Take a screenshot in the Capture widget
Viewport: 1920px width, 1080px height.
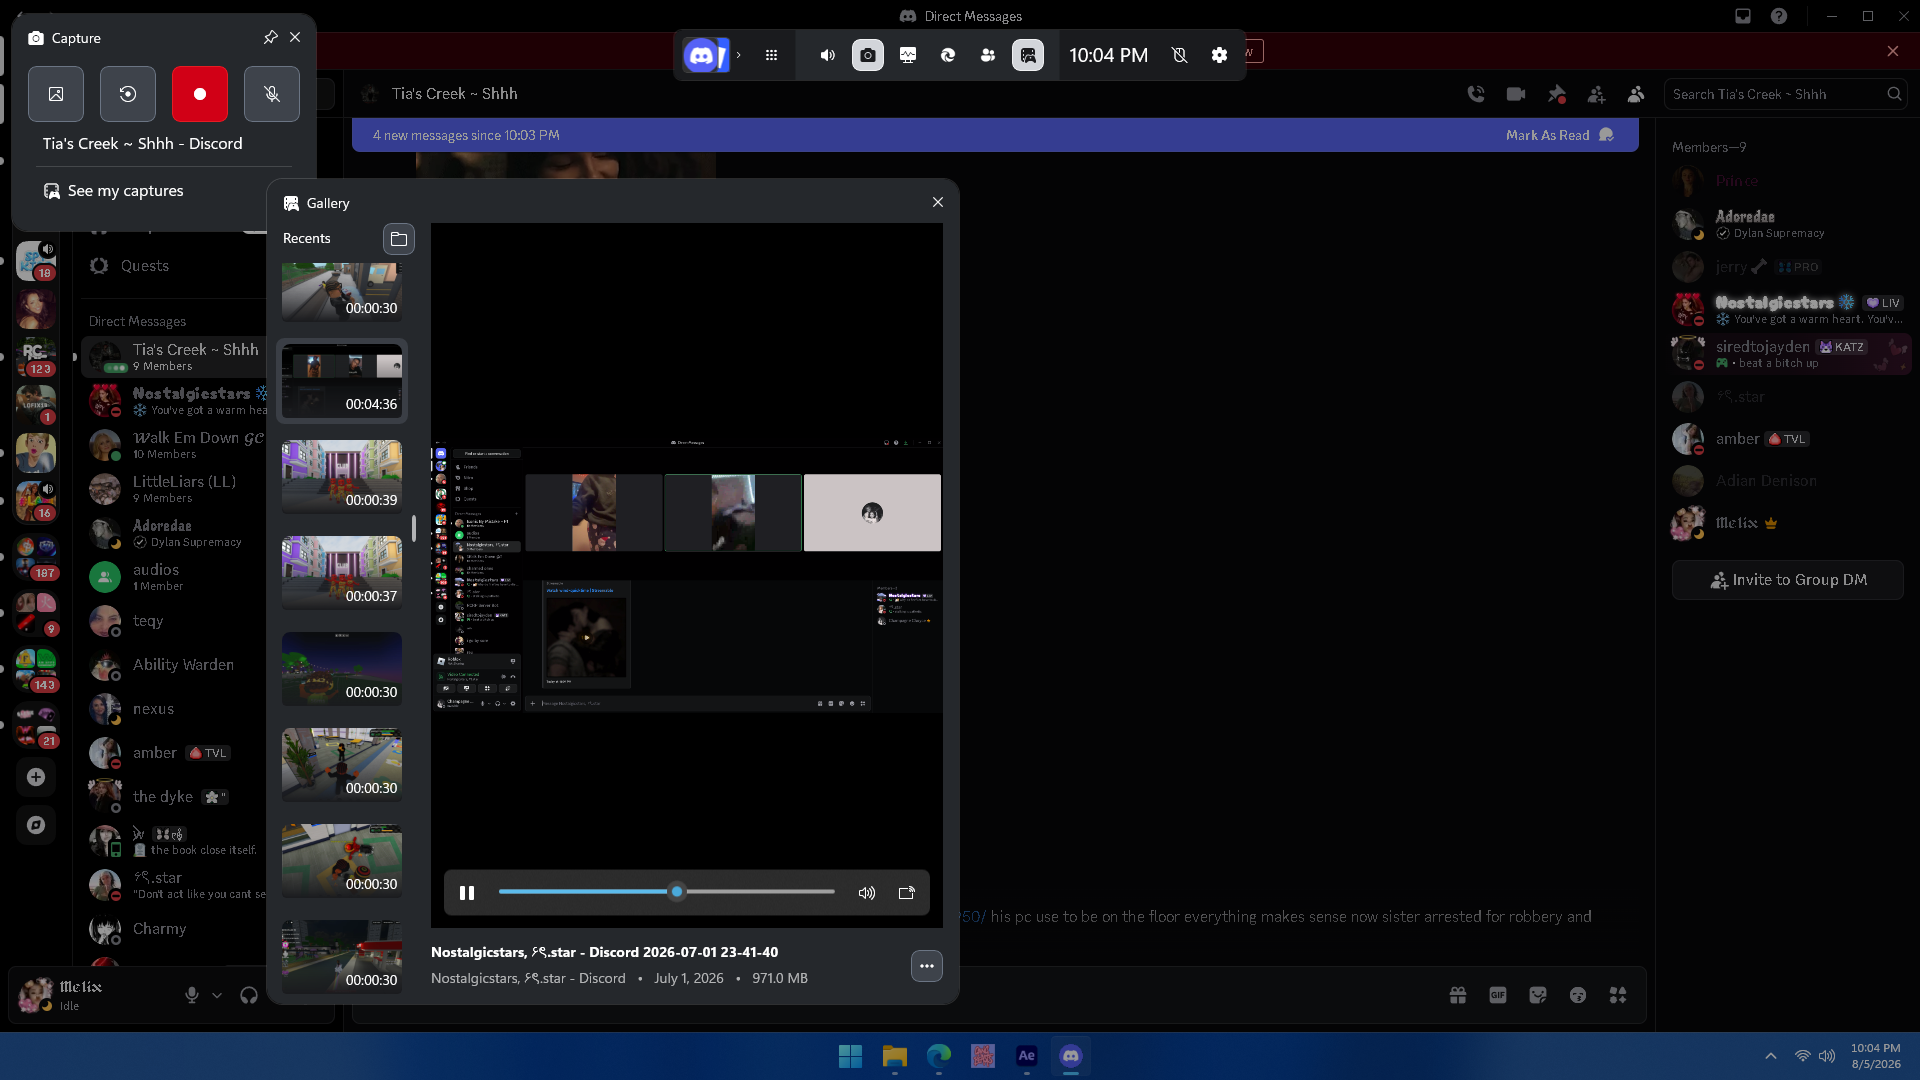(x=56, y=94)
